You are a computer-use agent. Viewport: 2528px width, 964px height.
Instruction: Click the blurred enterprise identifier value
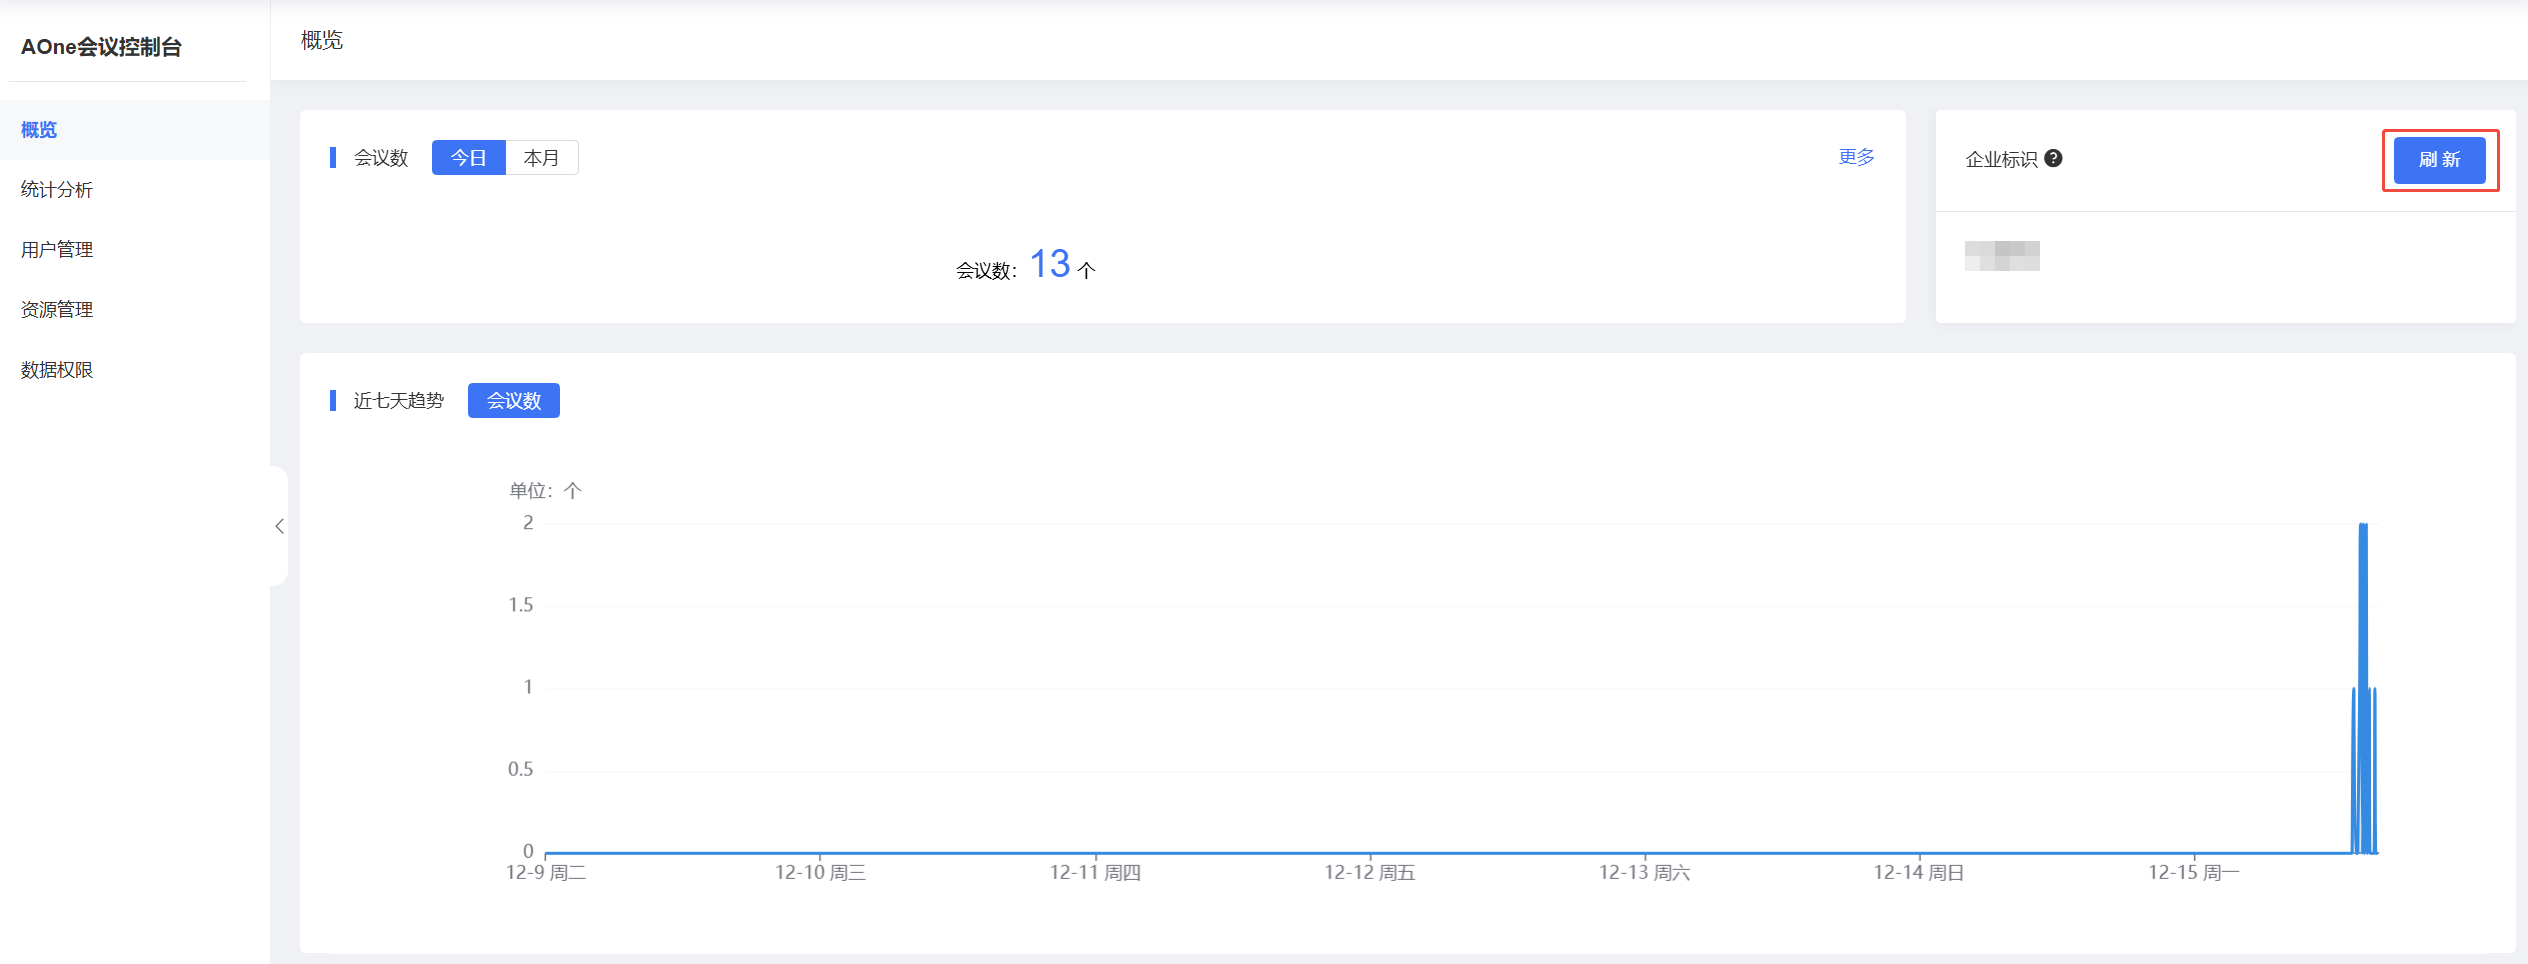coord(2001,256)
